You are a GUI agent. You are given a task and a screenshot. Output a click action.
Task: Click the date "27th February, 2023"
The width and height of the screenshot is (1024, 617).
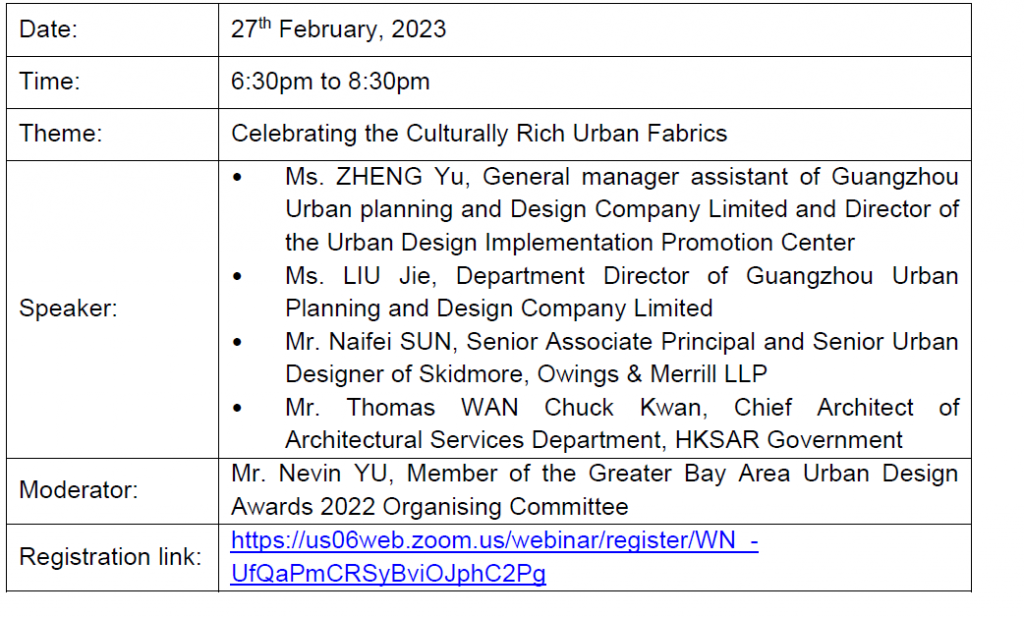tap(338, 30)
